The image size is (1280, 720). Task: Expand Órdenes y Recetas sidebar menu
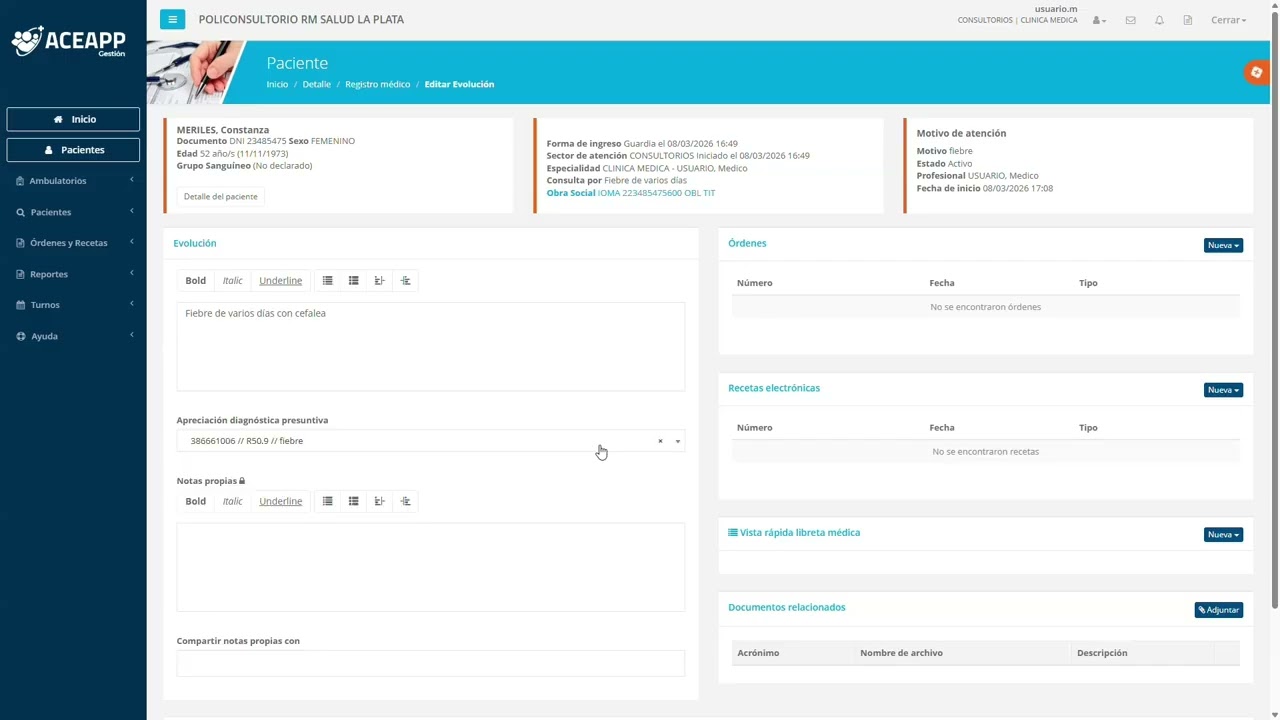73,243
